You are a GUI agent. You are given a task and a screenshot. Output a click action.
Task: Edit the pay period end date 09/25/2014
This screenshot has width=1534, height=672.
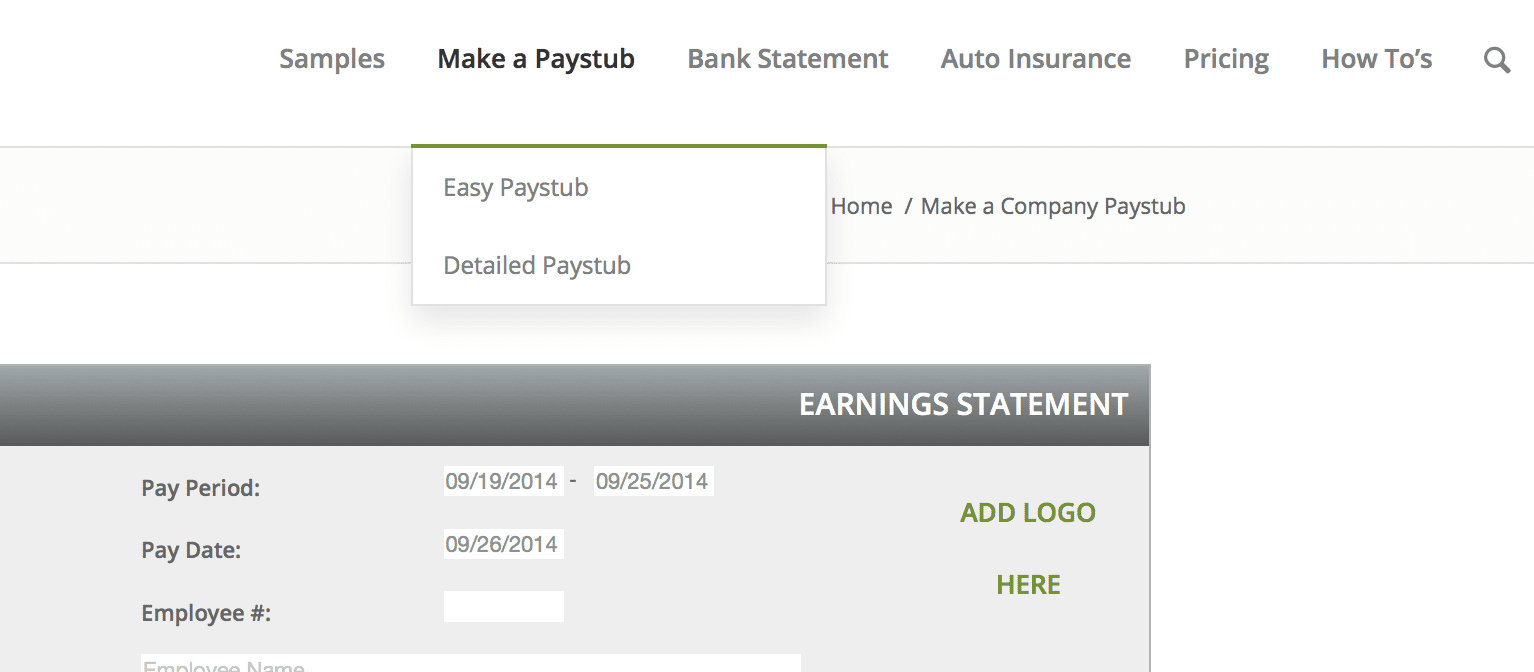[653, 481]
